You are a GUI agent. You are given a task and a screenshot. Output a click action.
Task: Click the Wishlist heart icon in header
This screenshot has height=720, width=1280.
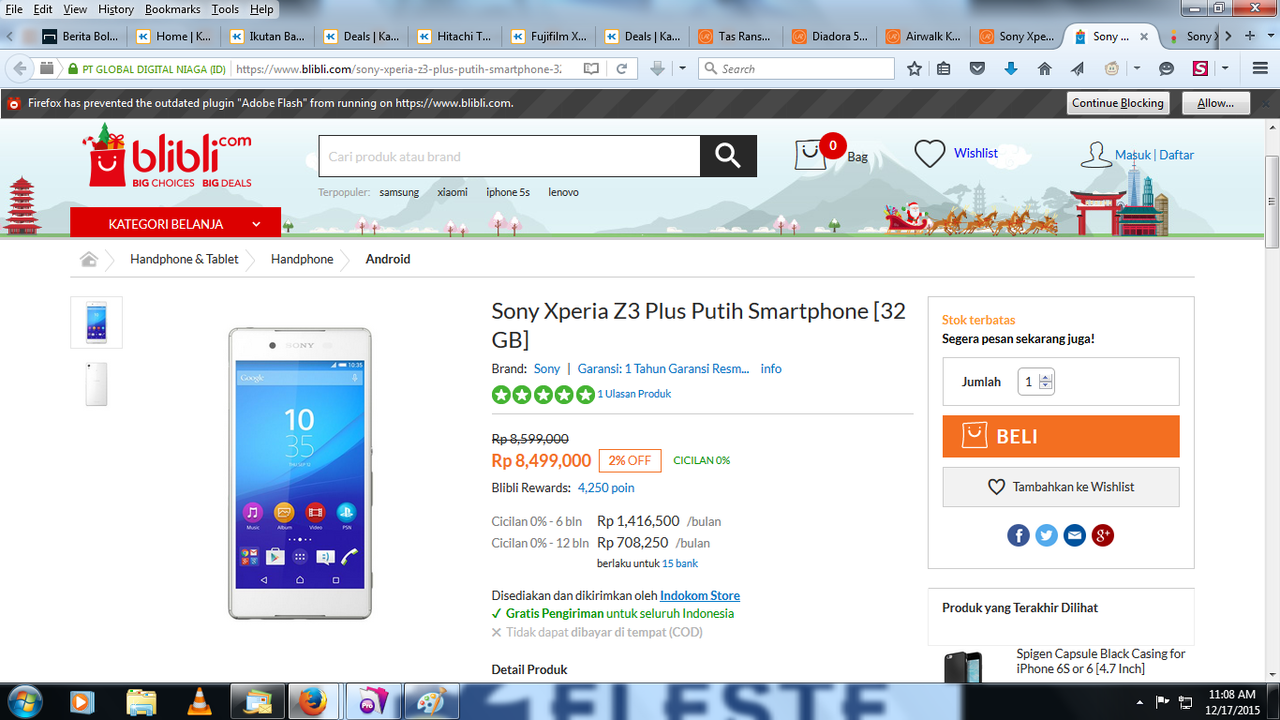coord(930,153)
